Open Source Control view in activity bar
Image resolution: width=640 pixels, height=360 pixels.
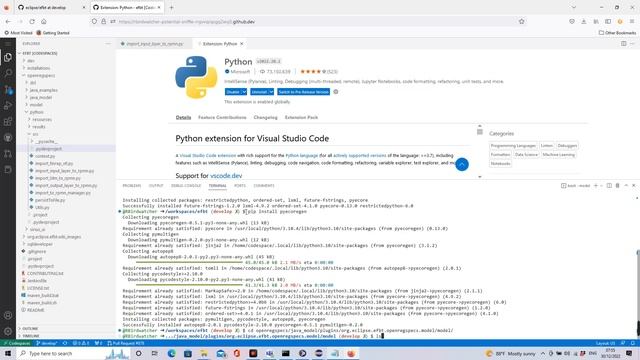click(8, 90)
